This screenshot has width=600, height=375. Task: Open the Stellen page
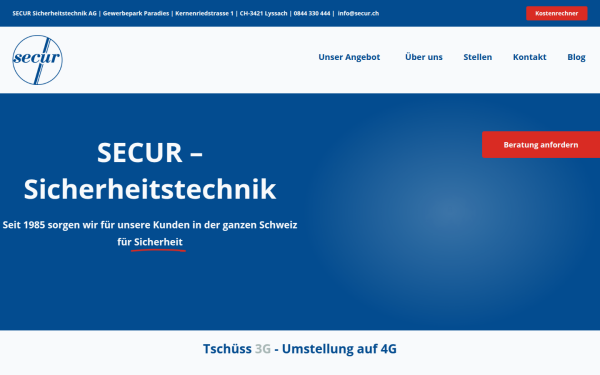tap(478, 57)
